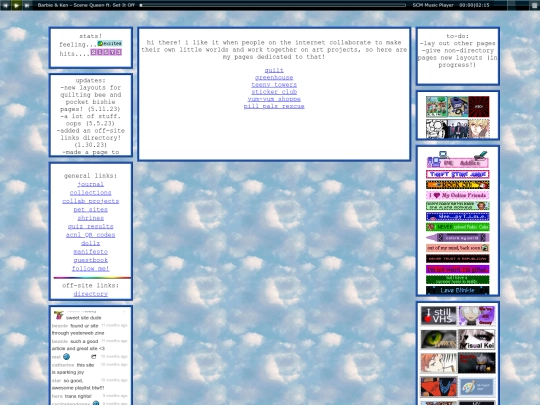The image size is (540, 405).
Task: Click I love My Online Friends blinkie
Action: [458, 195]
